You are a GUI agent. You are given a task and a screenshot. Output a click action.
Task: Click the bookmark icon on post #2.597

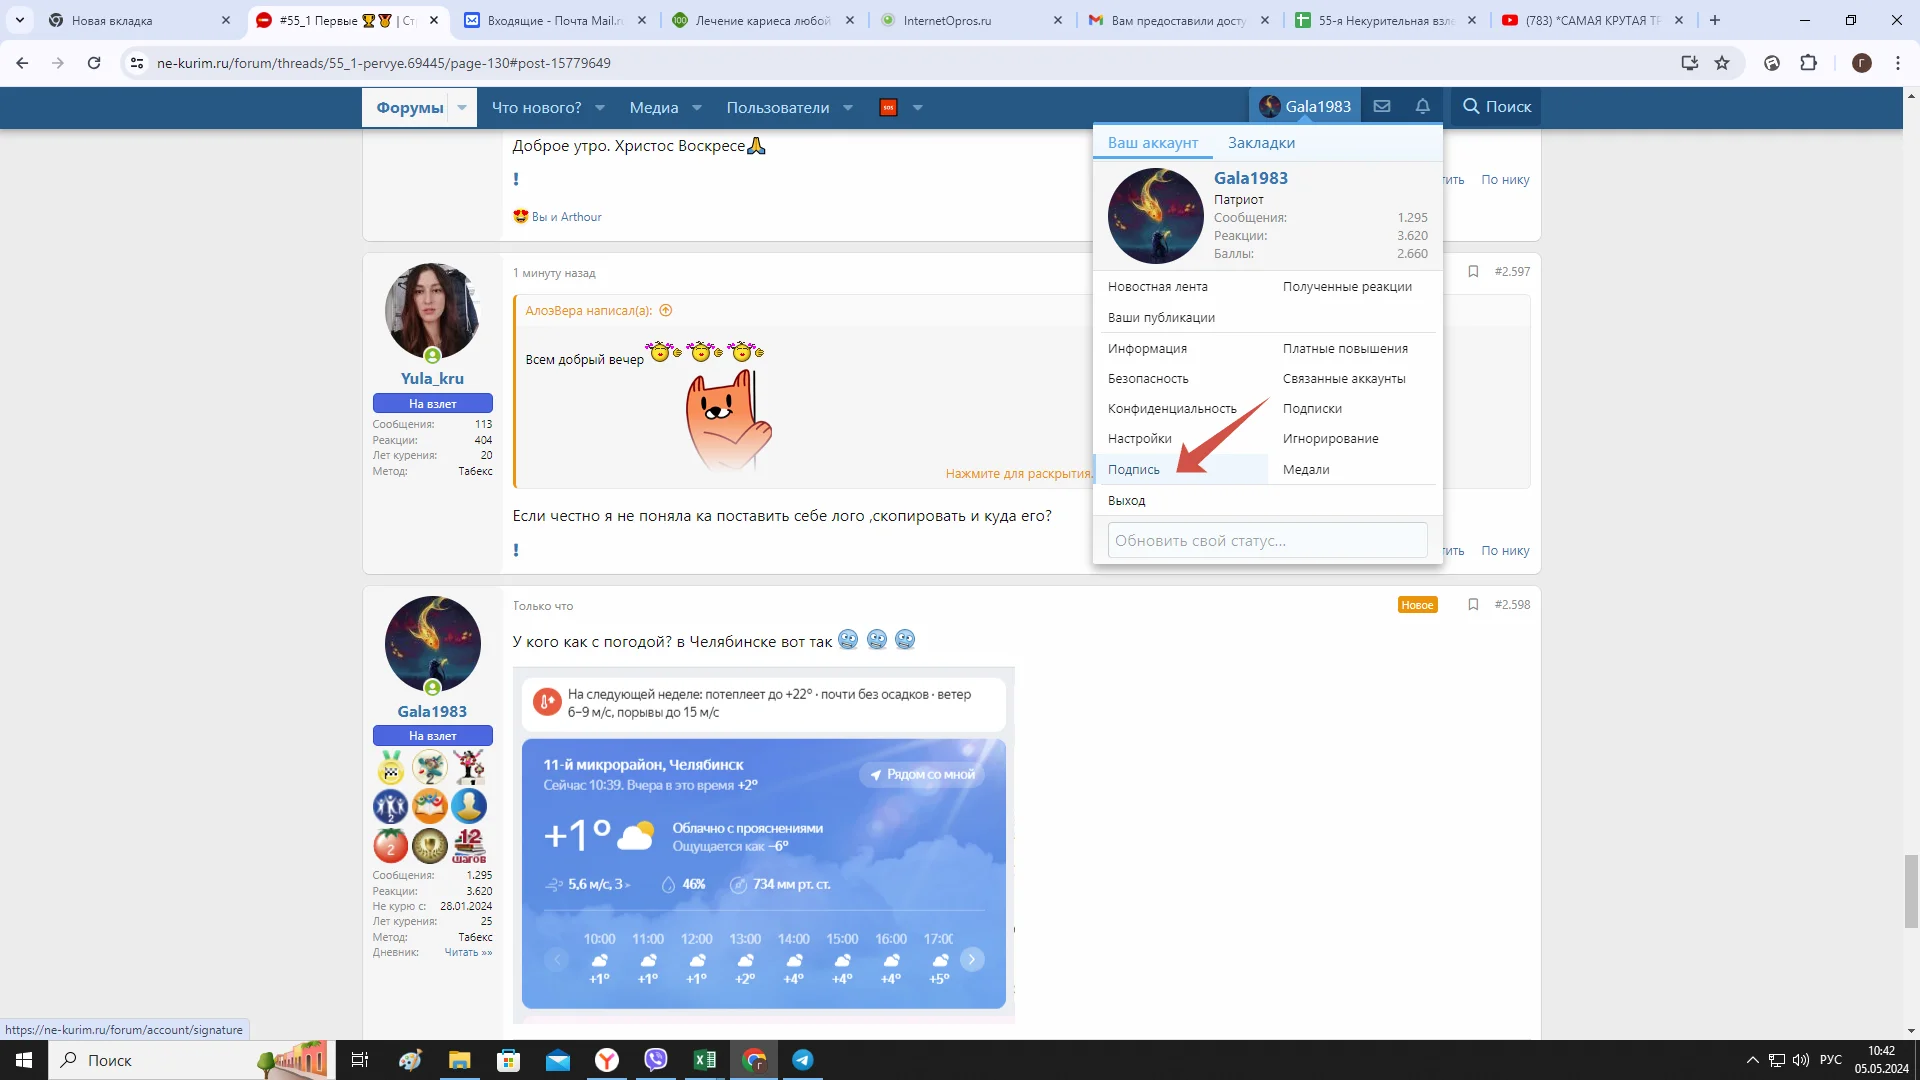tap(1473, 271)
